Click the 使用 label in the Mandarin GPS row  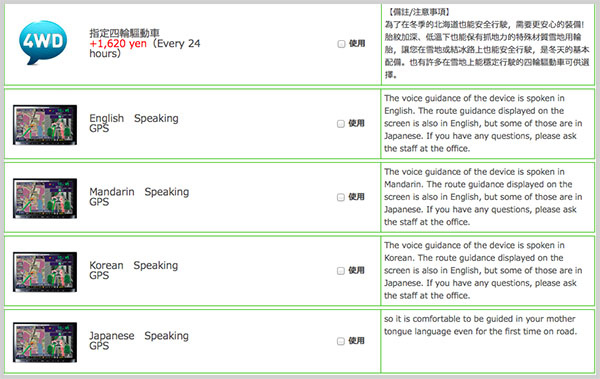[356, 197]
